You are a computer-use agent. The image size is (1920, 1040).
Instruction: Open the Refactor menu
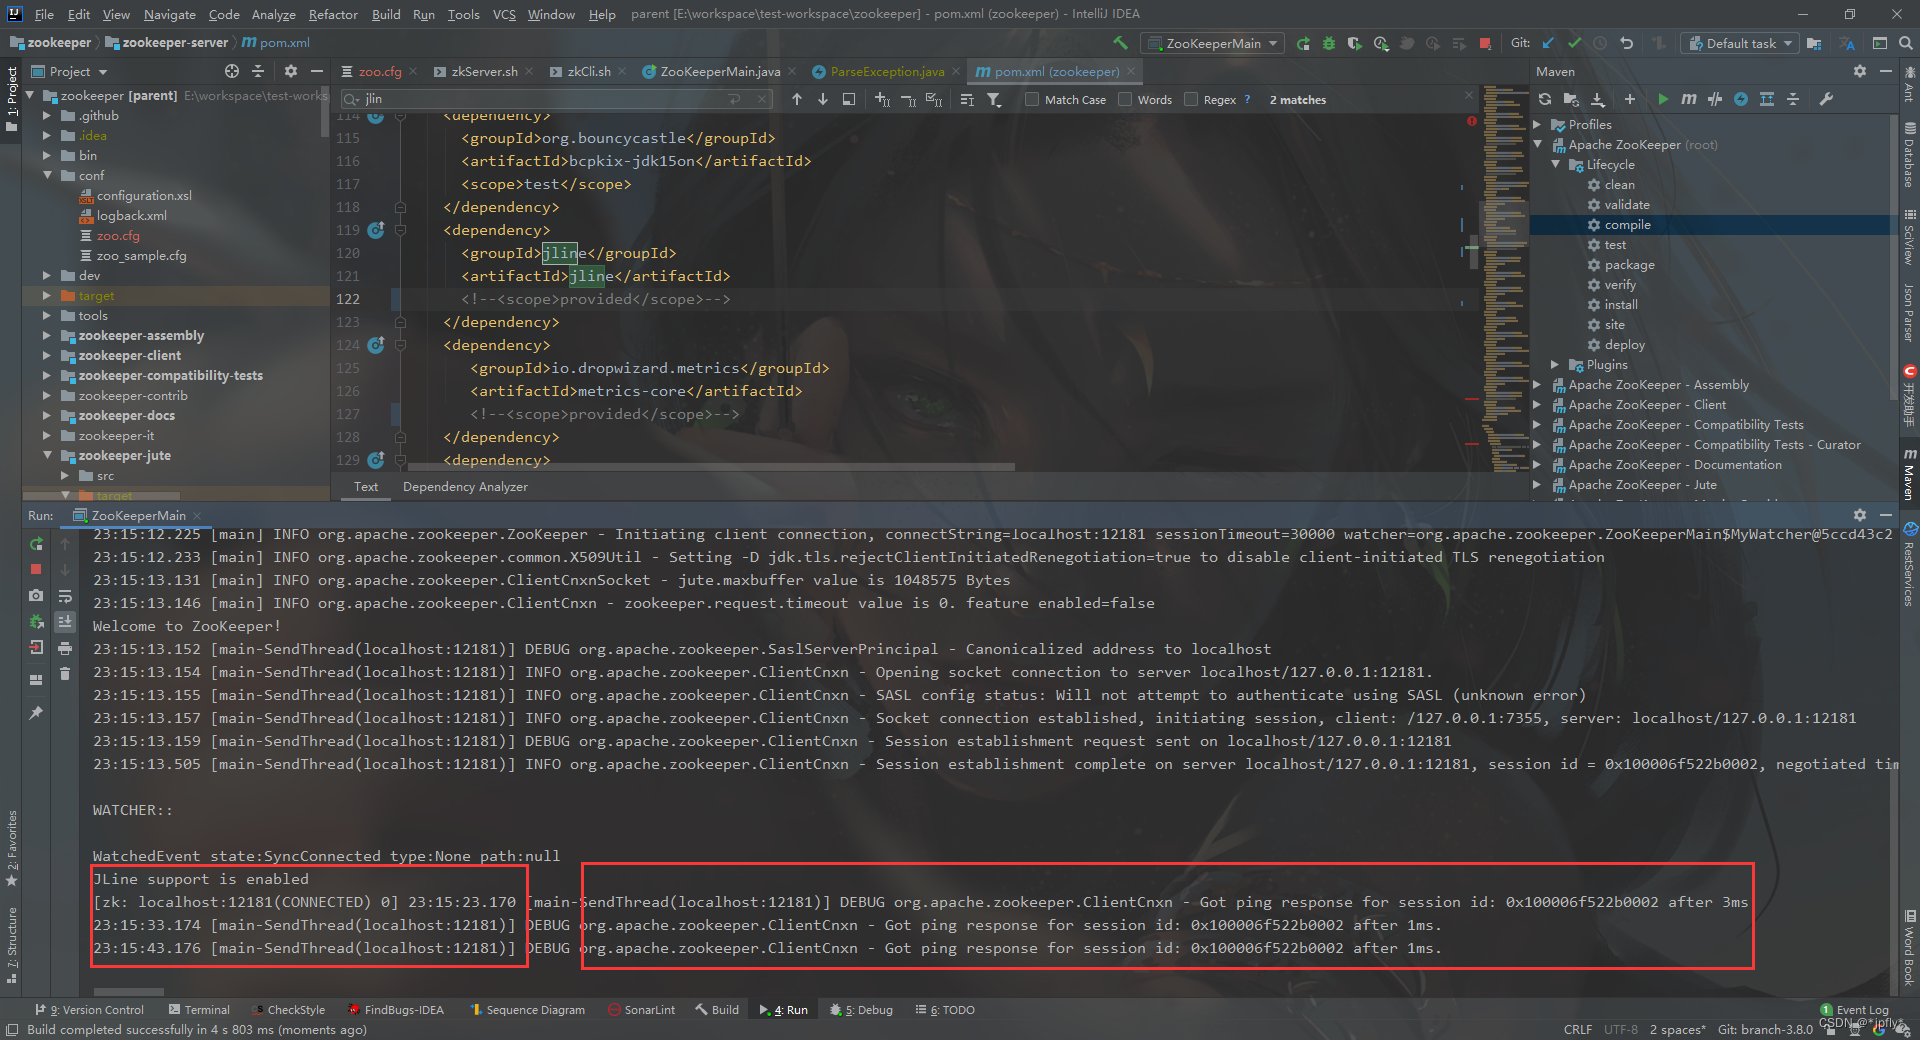(333, 14)
